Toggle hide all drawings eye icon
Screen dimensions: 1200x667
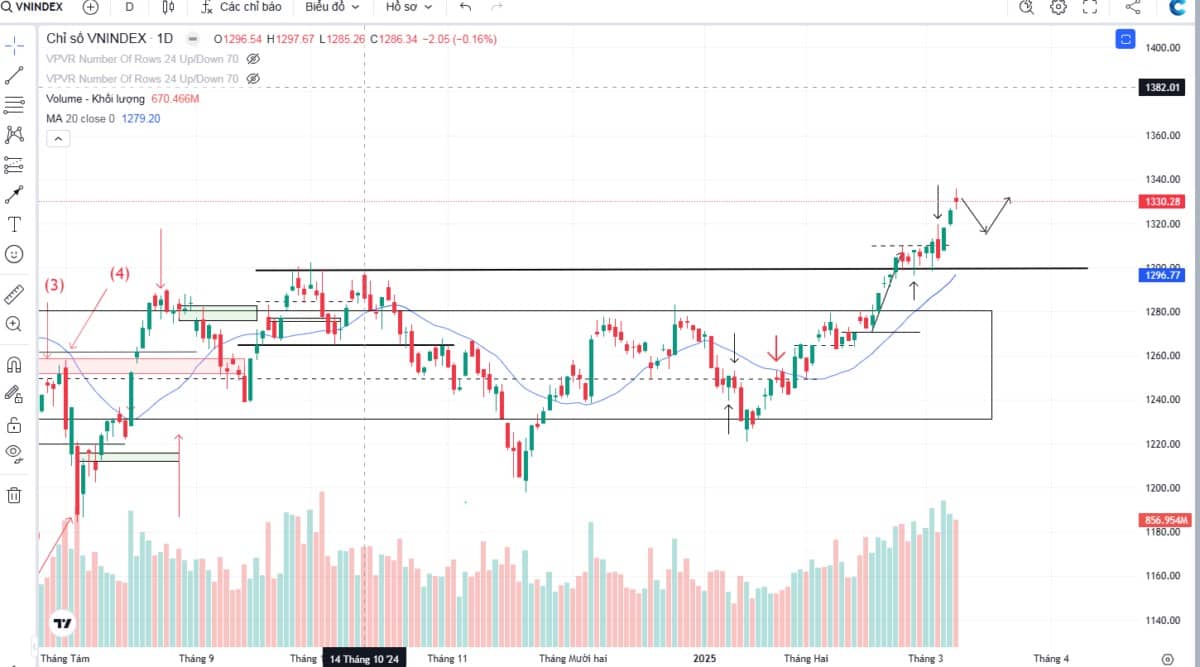coord(14,452)
